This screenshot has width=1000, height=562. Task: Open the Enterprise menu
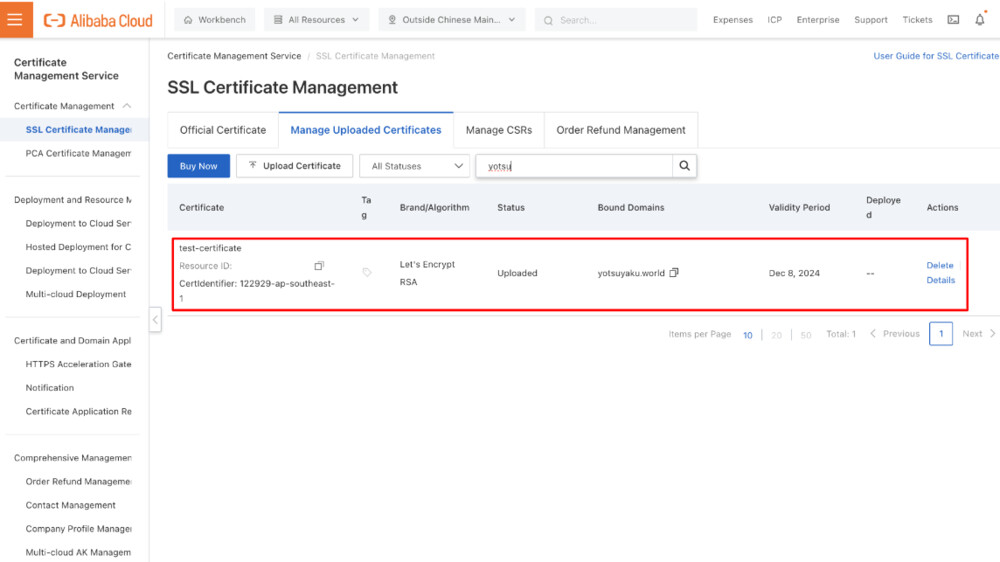pos(818,20)
